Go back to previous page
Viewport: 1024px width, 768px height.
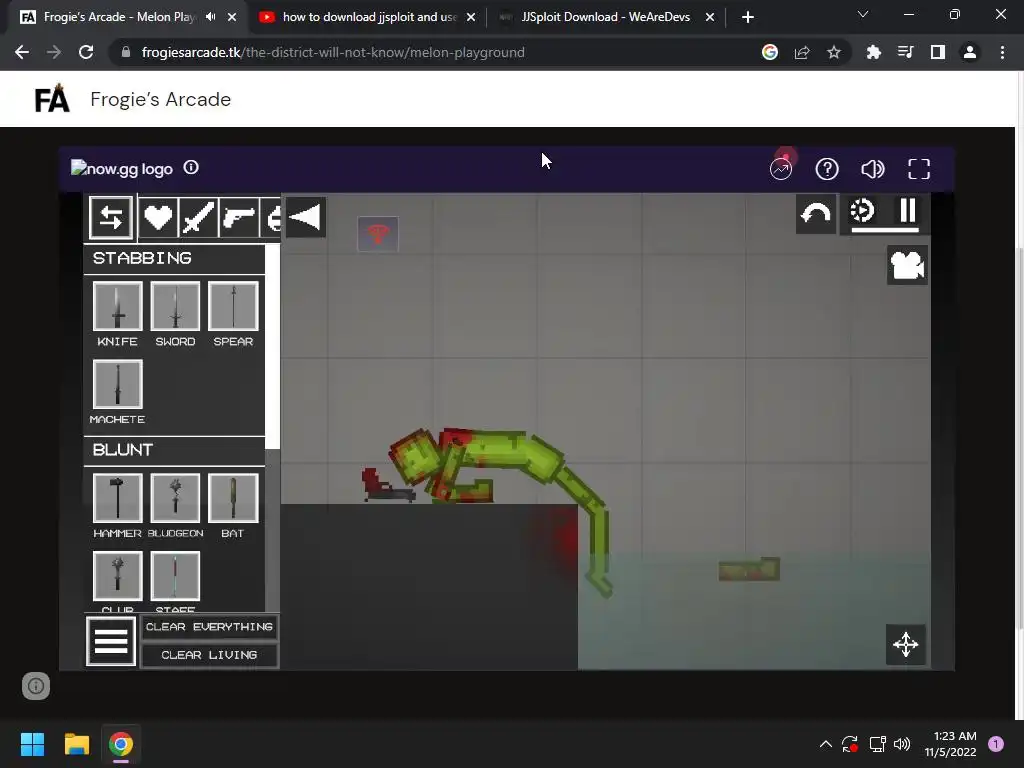pos(22,52)
